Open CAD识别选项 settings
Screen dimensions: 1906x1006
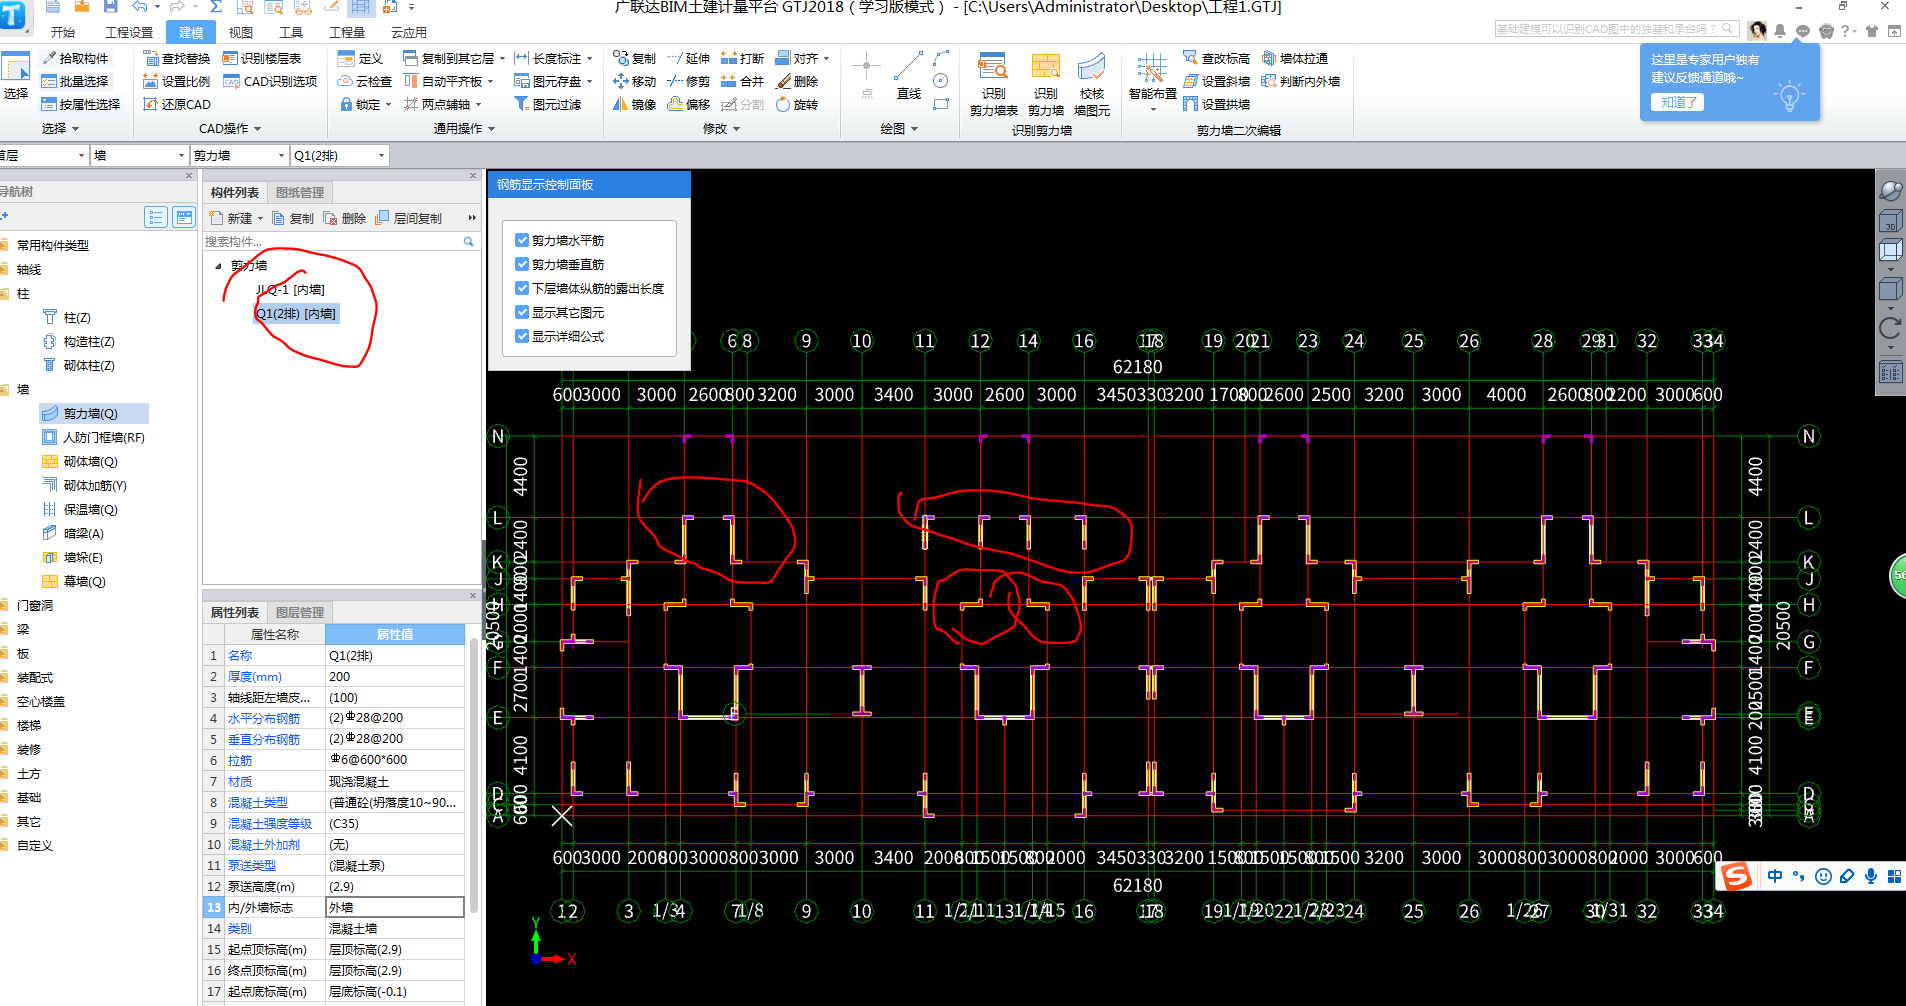click(270, 81)
